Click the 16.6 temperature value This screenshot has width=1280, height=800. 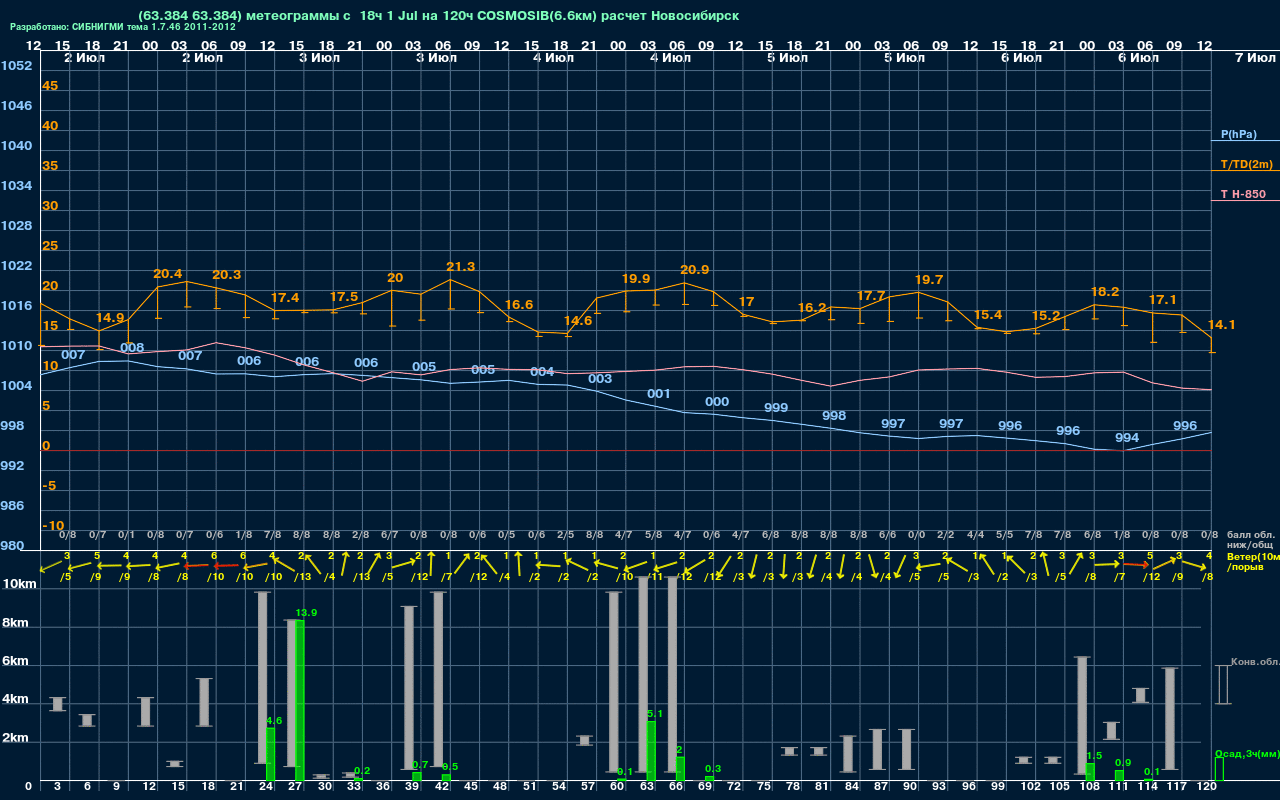[x=518, y=305]
